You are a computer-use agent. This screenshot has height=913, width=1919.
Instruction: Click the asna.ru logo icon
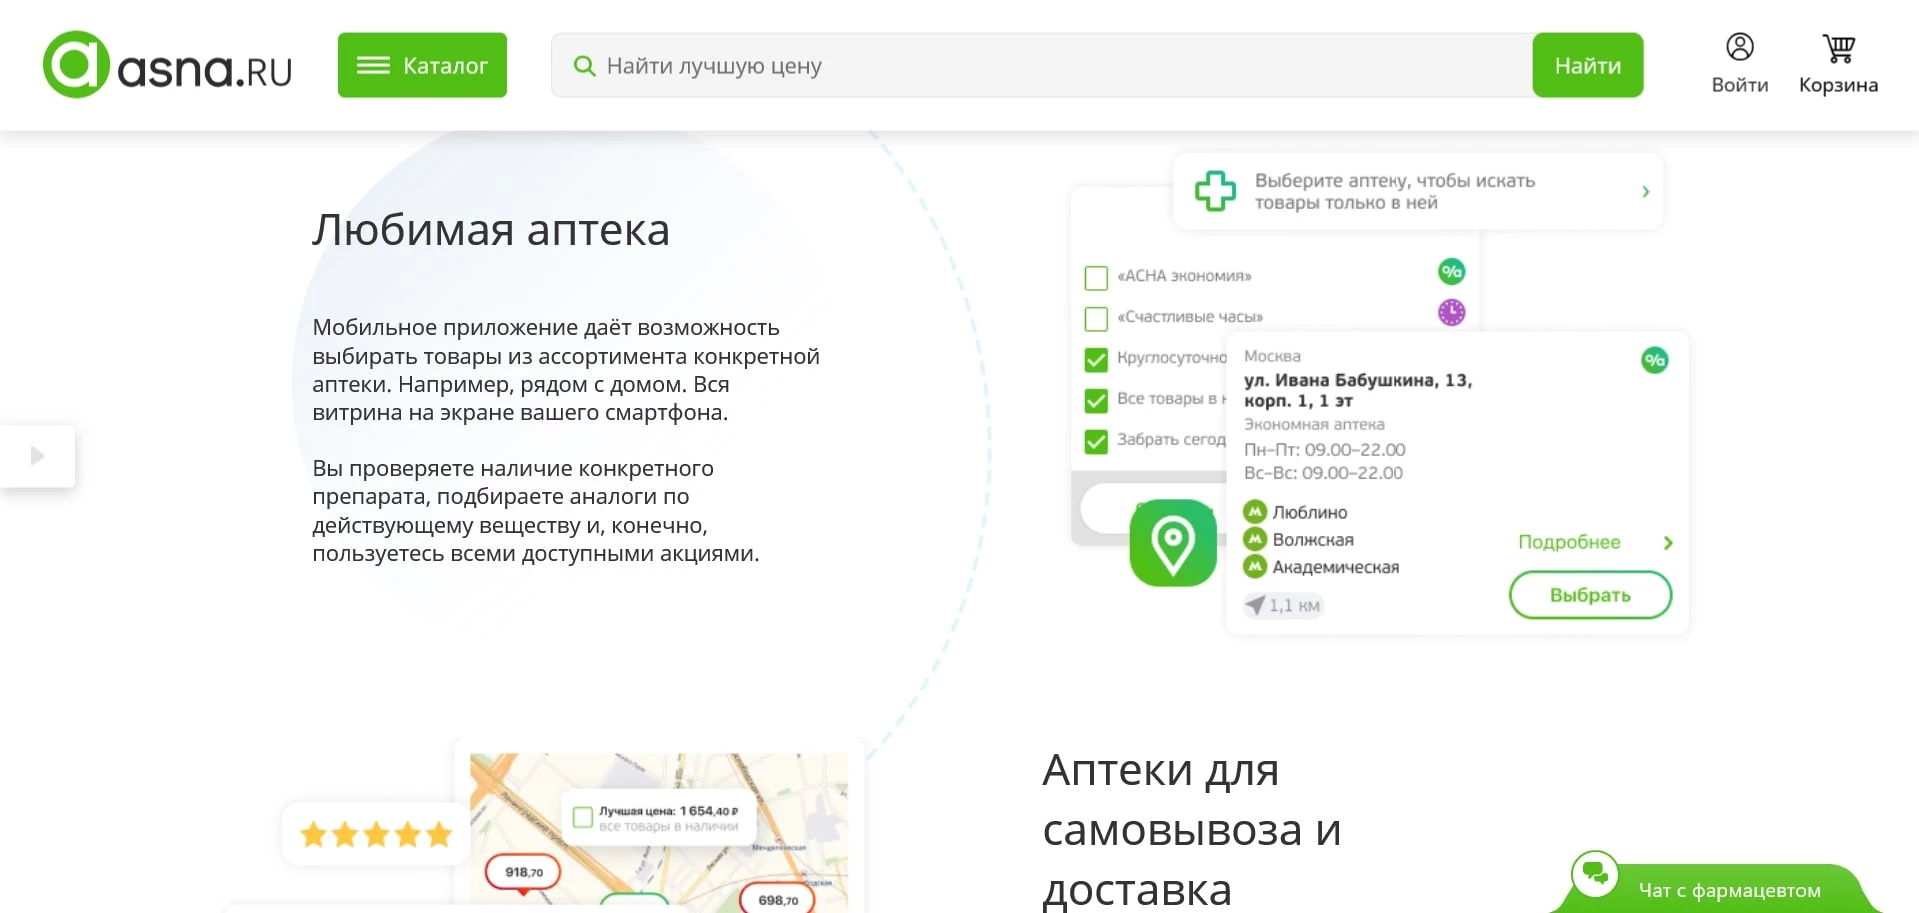point(76,65)
